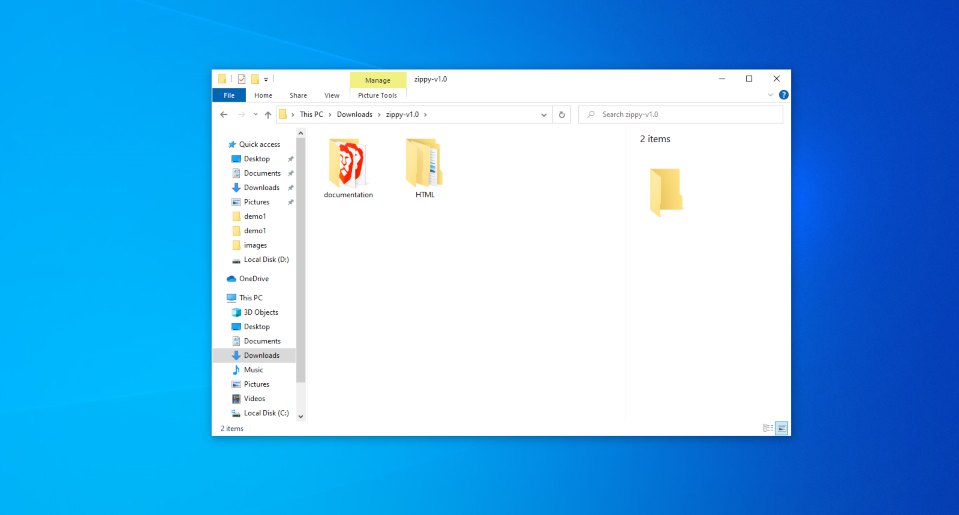
Task: Refresh the folder view
Action: (561, 114)
